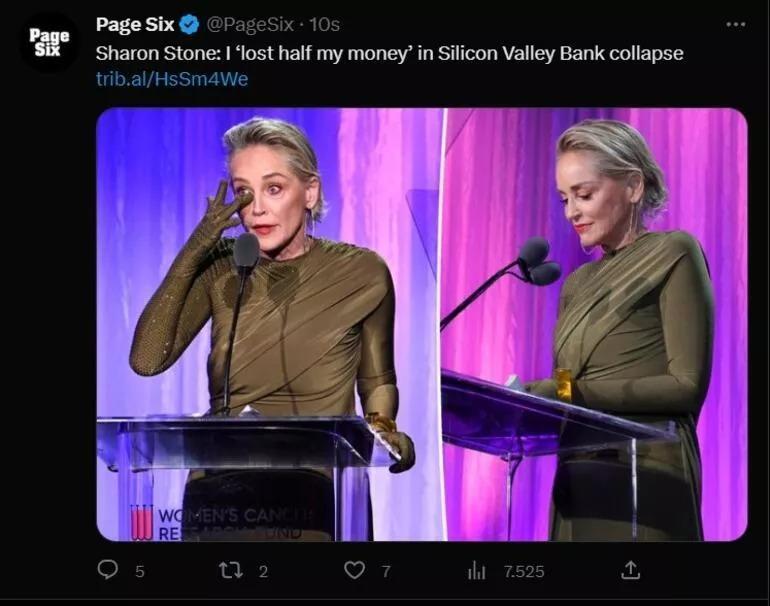770x606 pixels.
Task: Click the retweet arrows icon
Action: (231, 570)
